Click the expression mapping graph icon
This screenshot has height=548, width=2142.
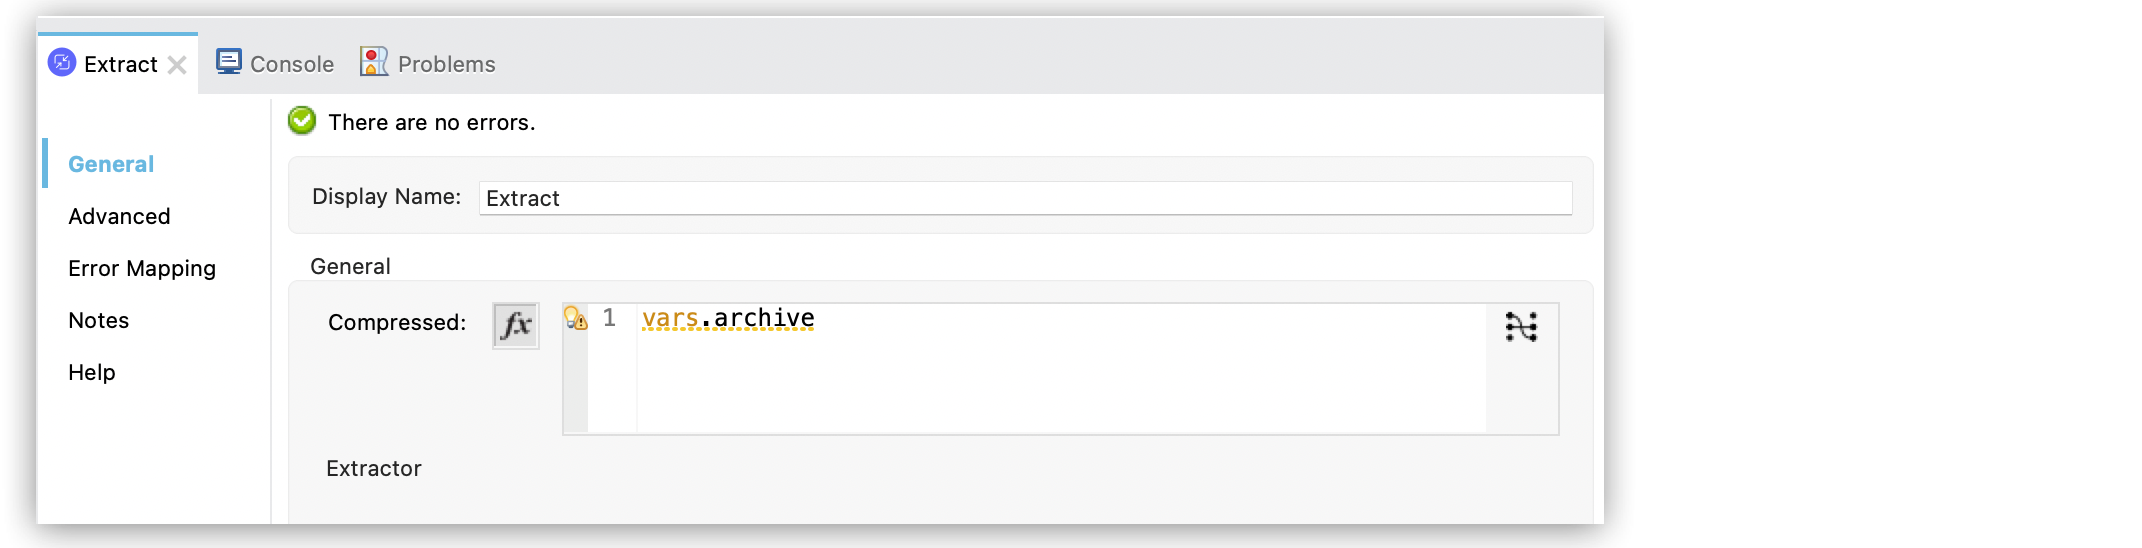pos(1521,327)
